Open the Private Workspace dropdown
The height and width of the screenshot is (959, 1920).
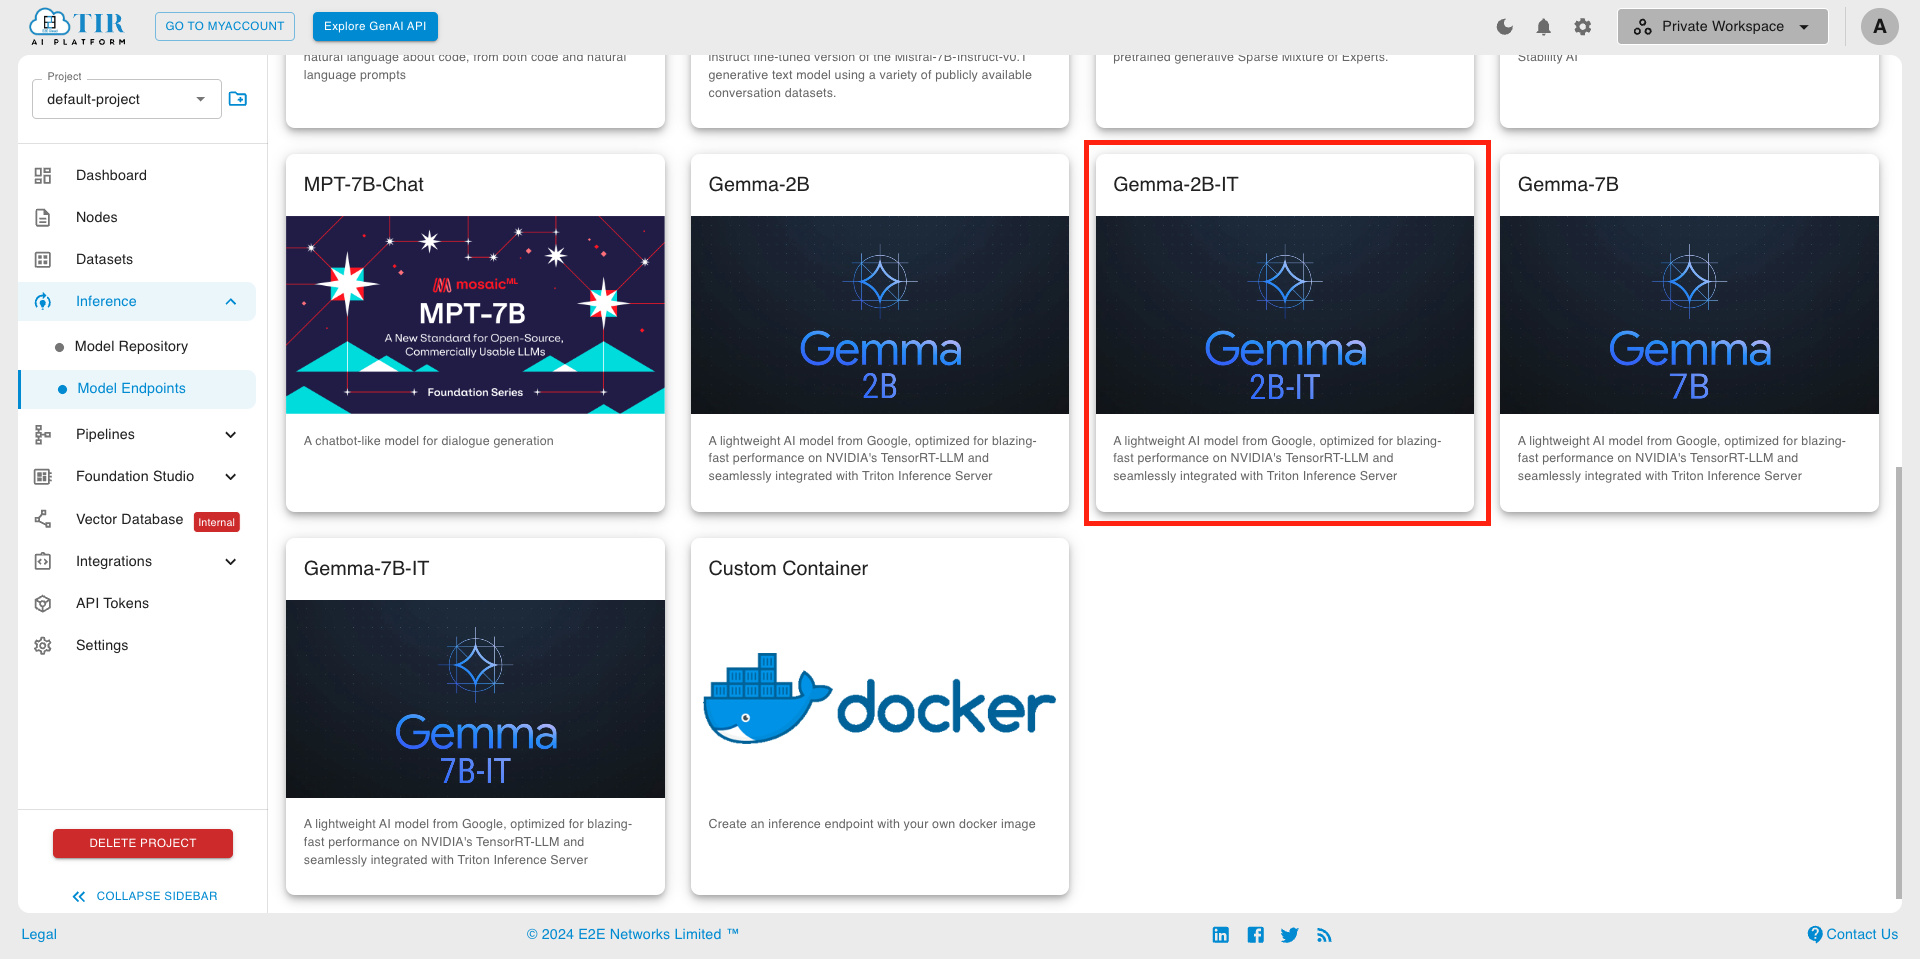(1722, 26)
